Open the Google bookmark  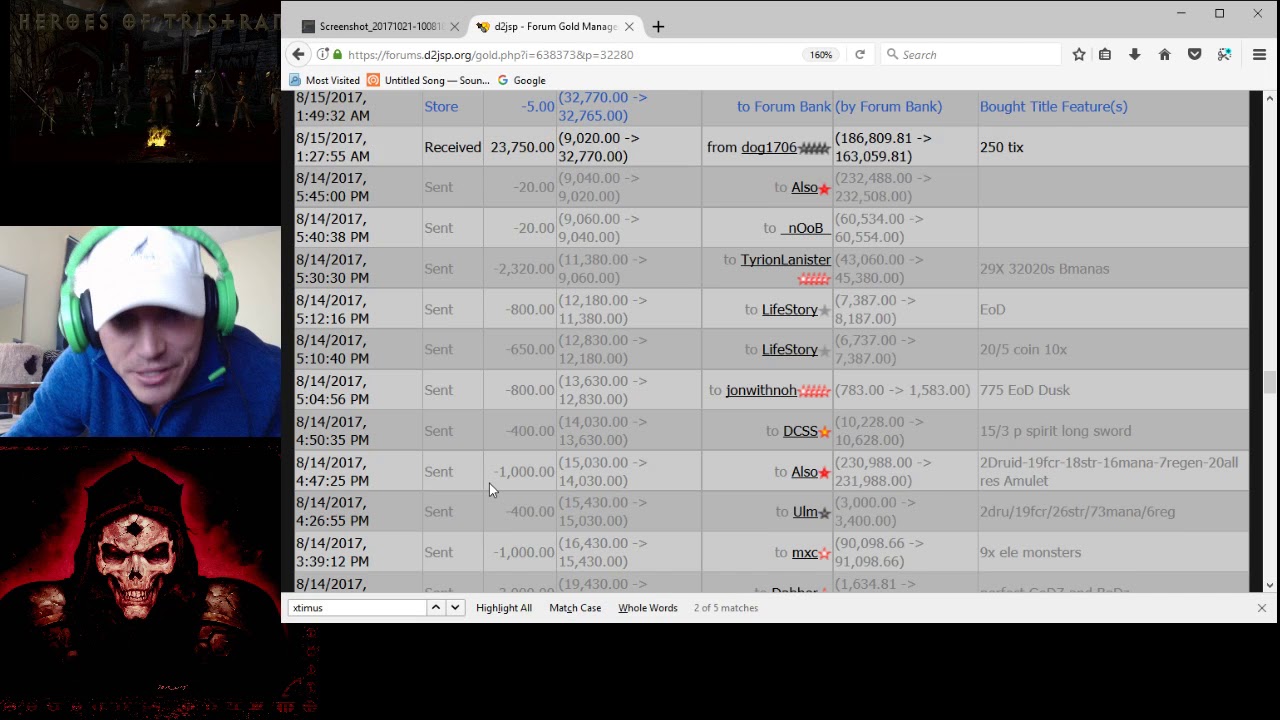click(521, 80)
